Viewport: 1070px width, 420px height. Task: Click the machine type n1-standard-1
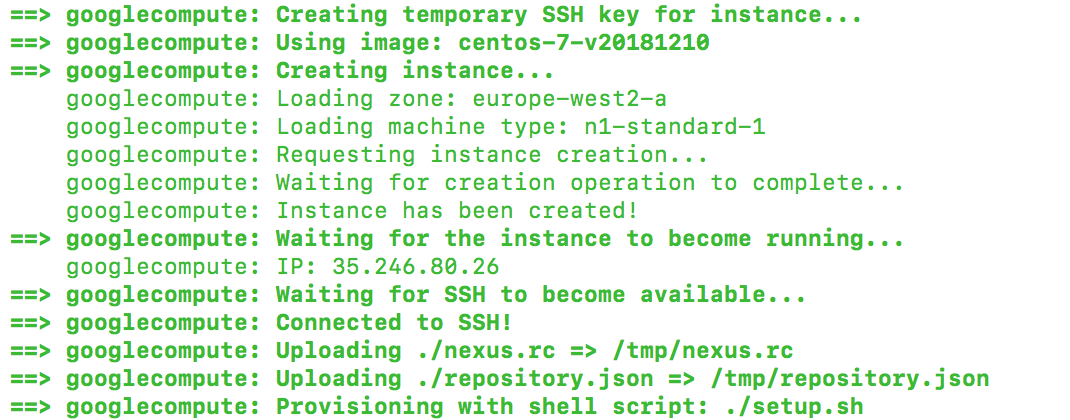tap(653, 127)
